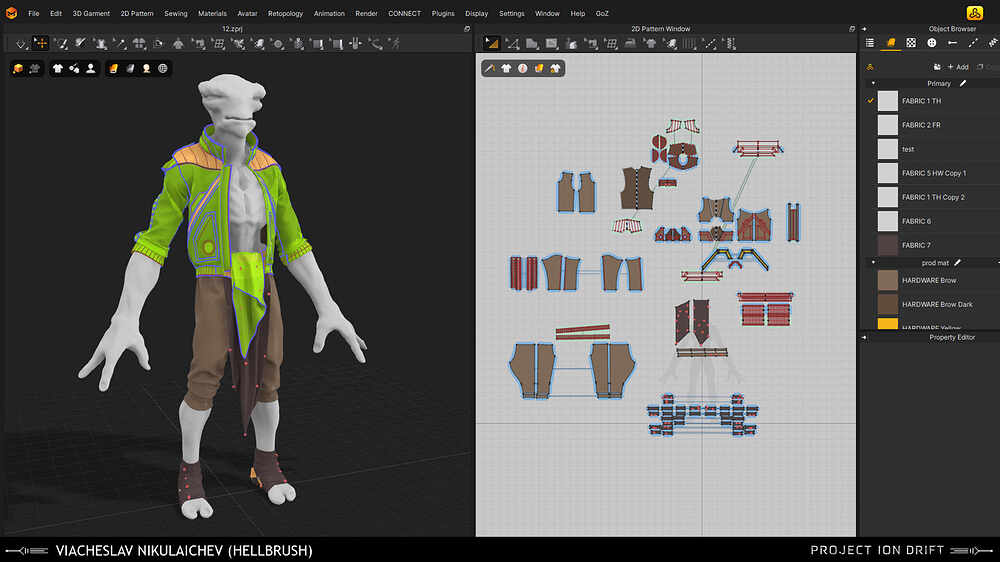The width and height of the screenshot is (1000, 562).
Task: Click the zipper/seam tape tool in 2D toolbar
Action: click(731, 43)
